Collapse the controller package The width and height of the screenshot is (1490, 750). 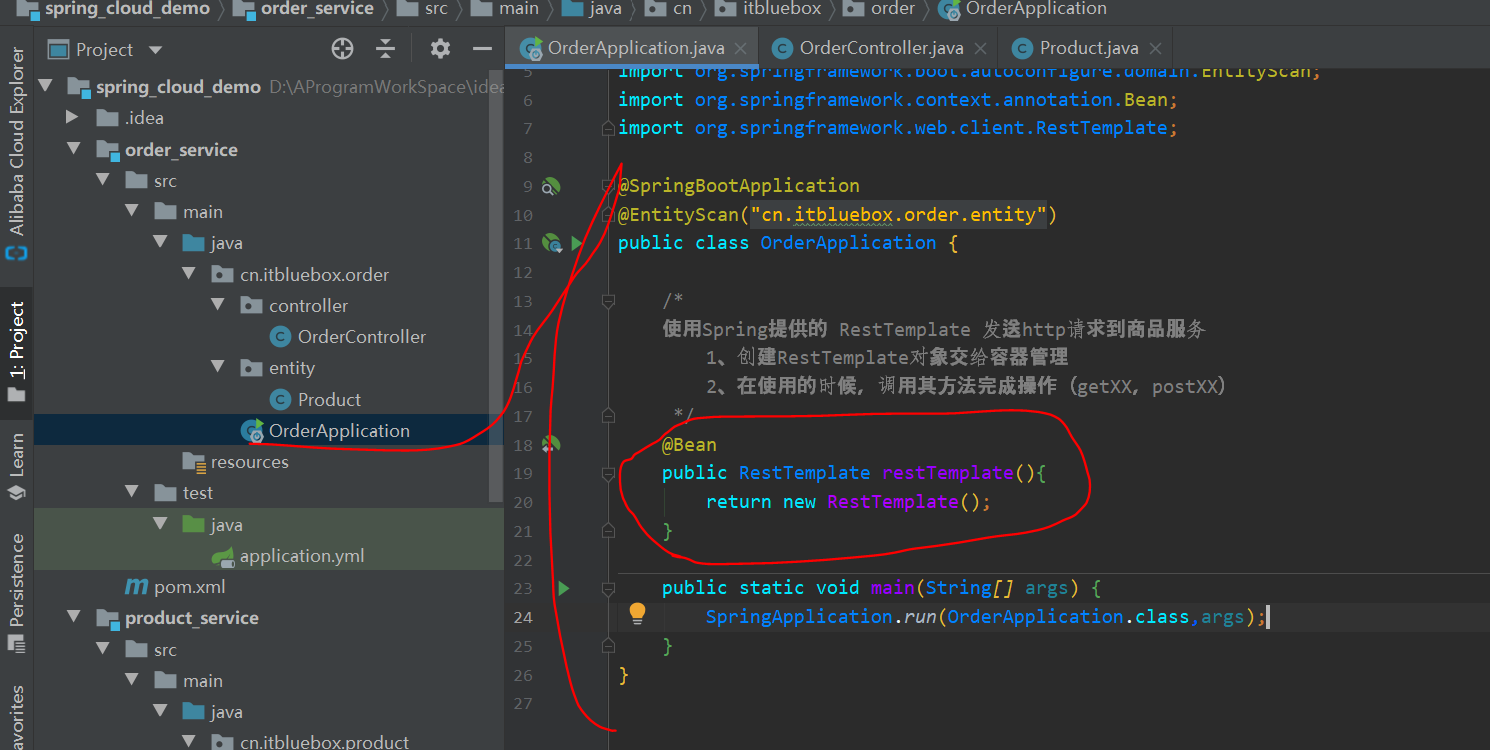(218, 306)
